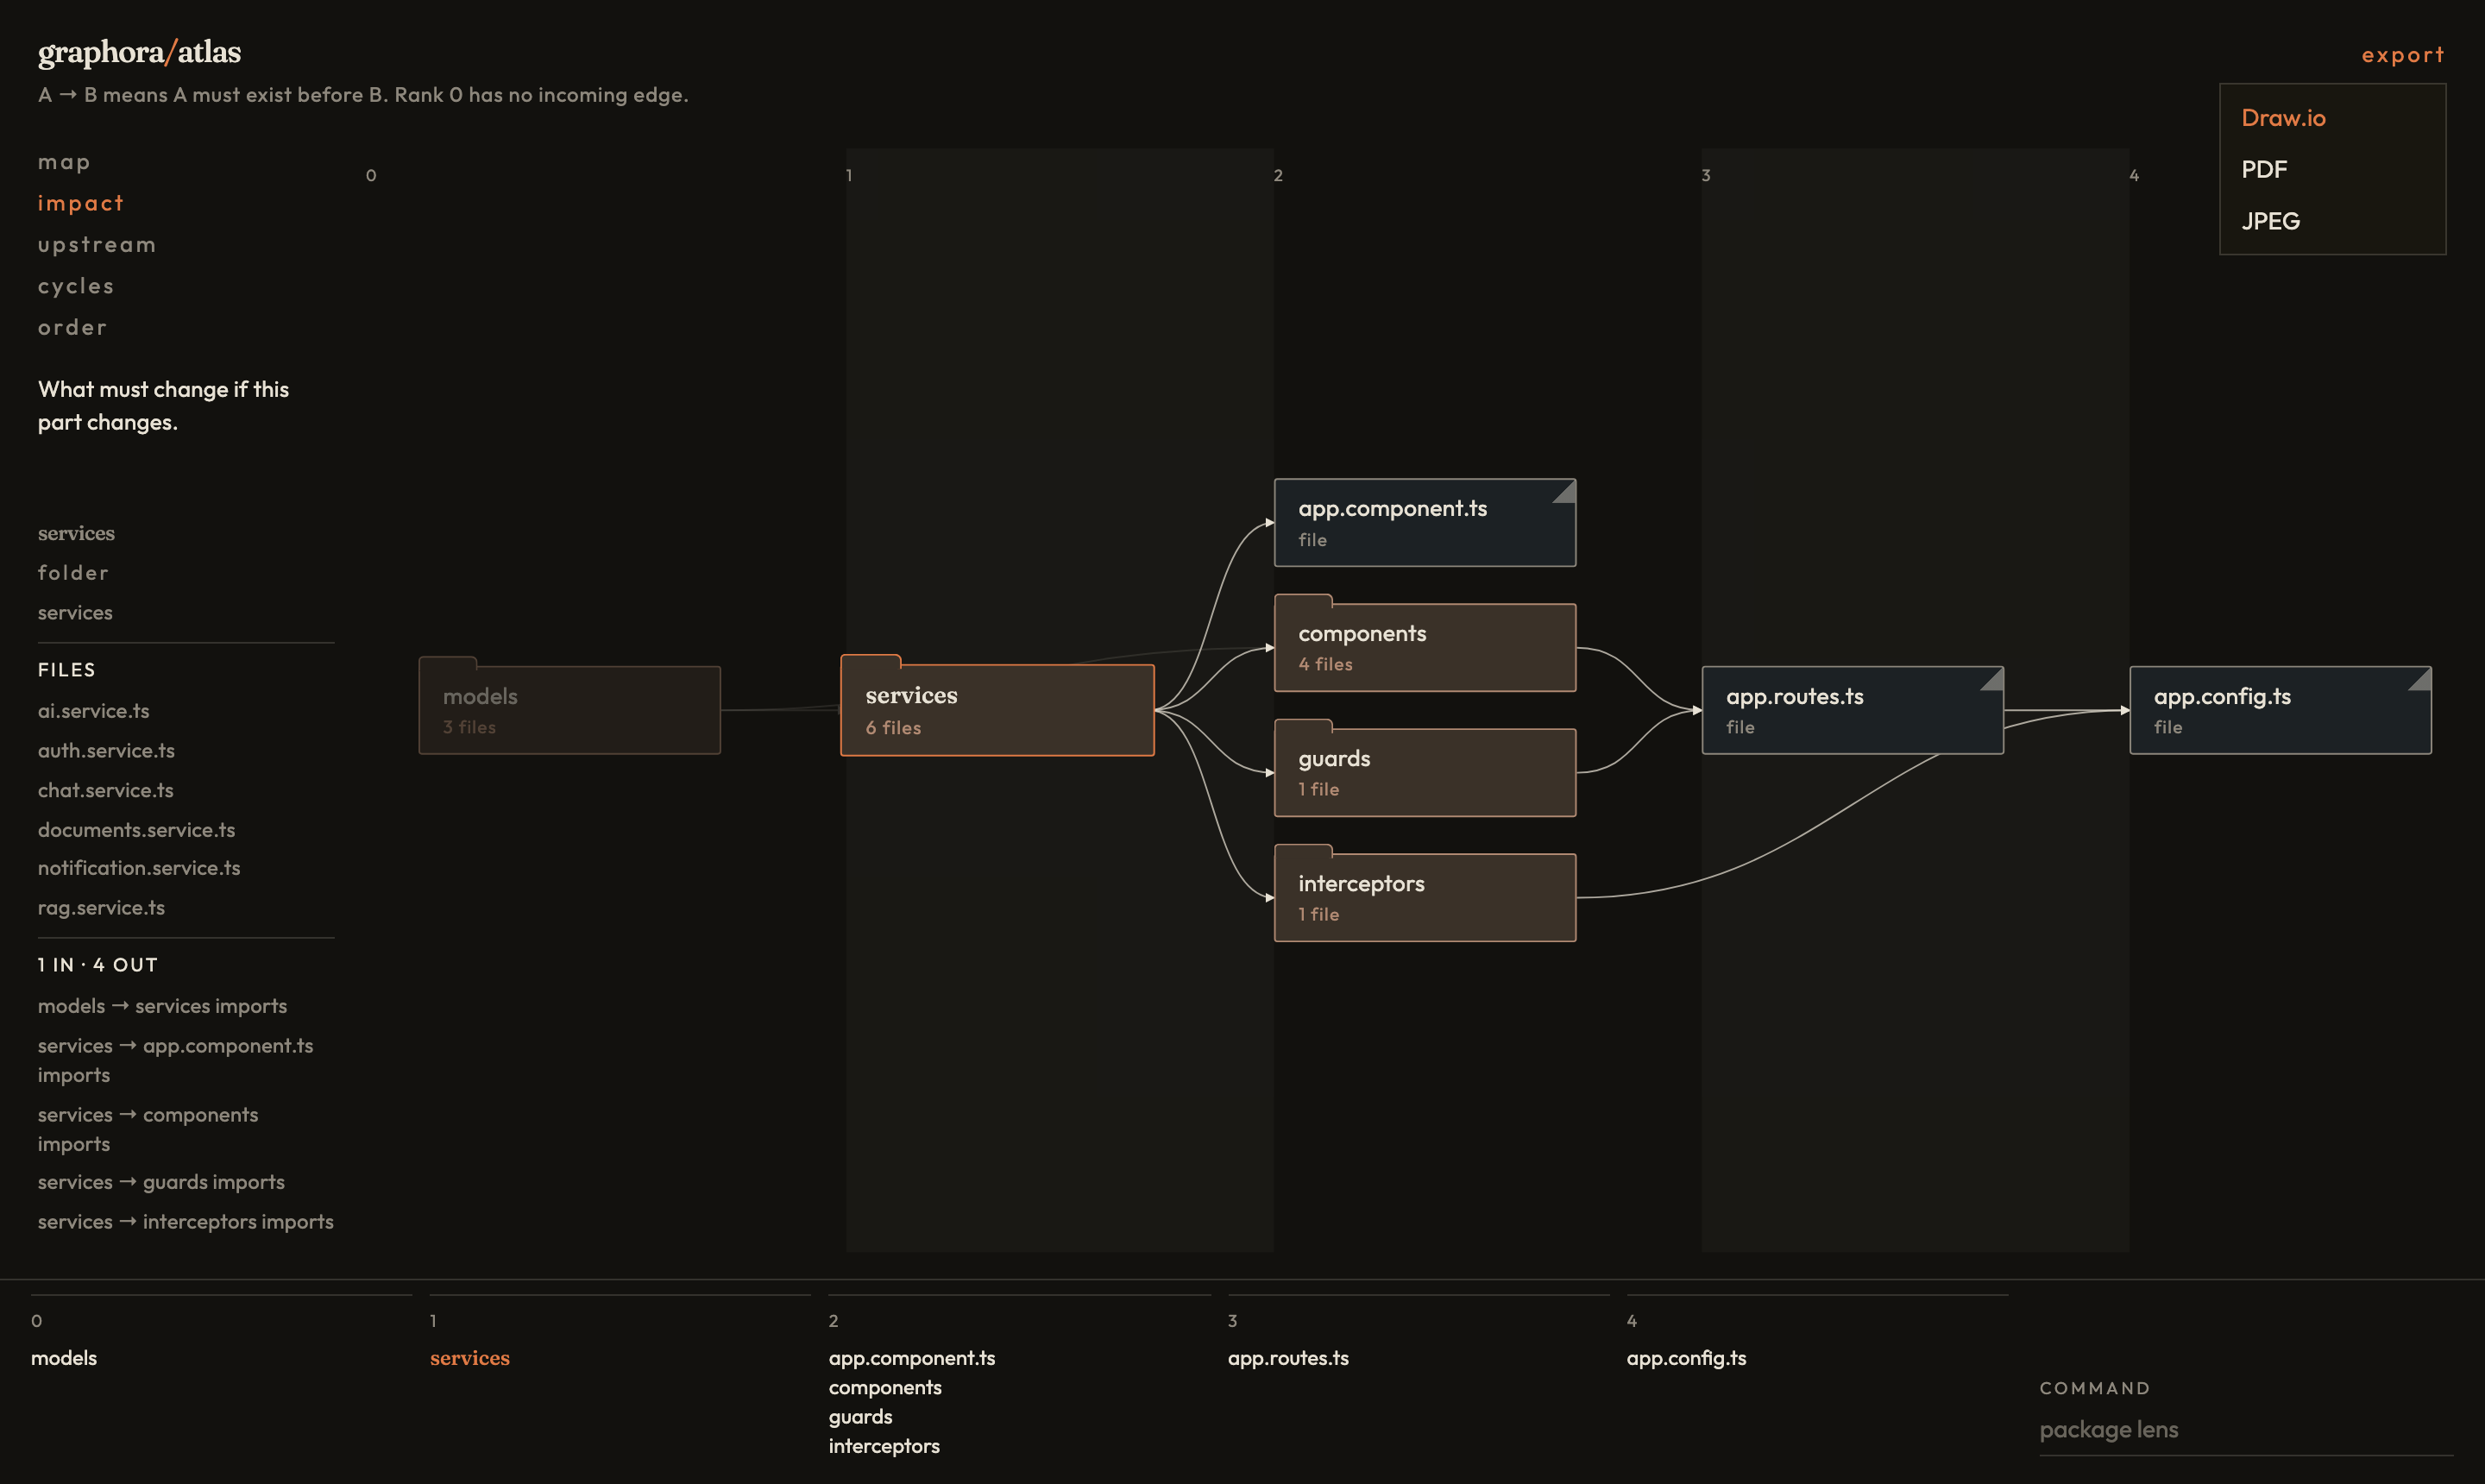Click app.routes.ts in the rank 3 column
The image size is (2485, 1484).
(1288, 1358)
